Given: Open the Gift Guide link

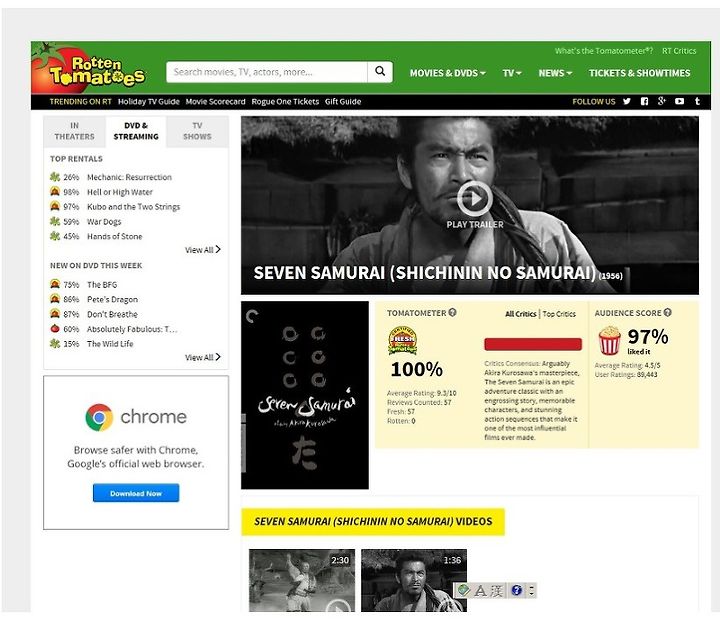Looking at the screenshot, I should [x=343, y=101].
